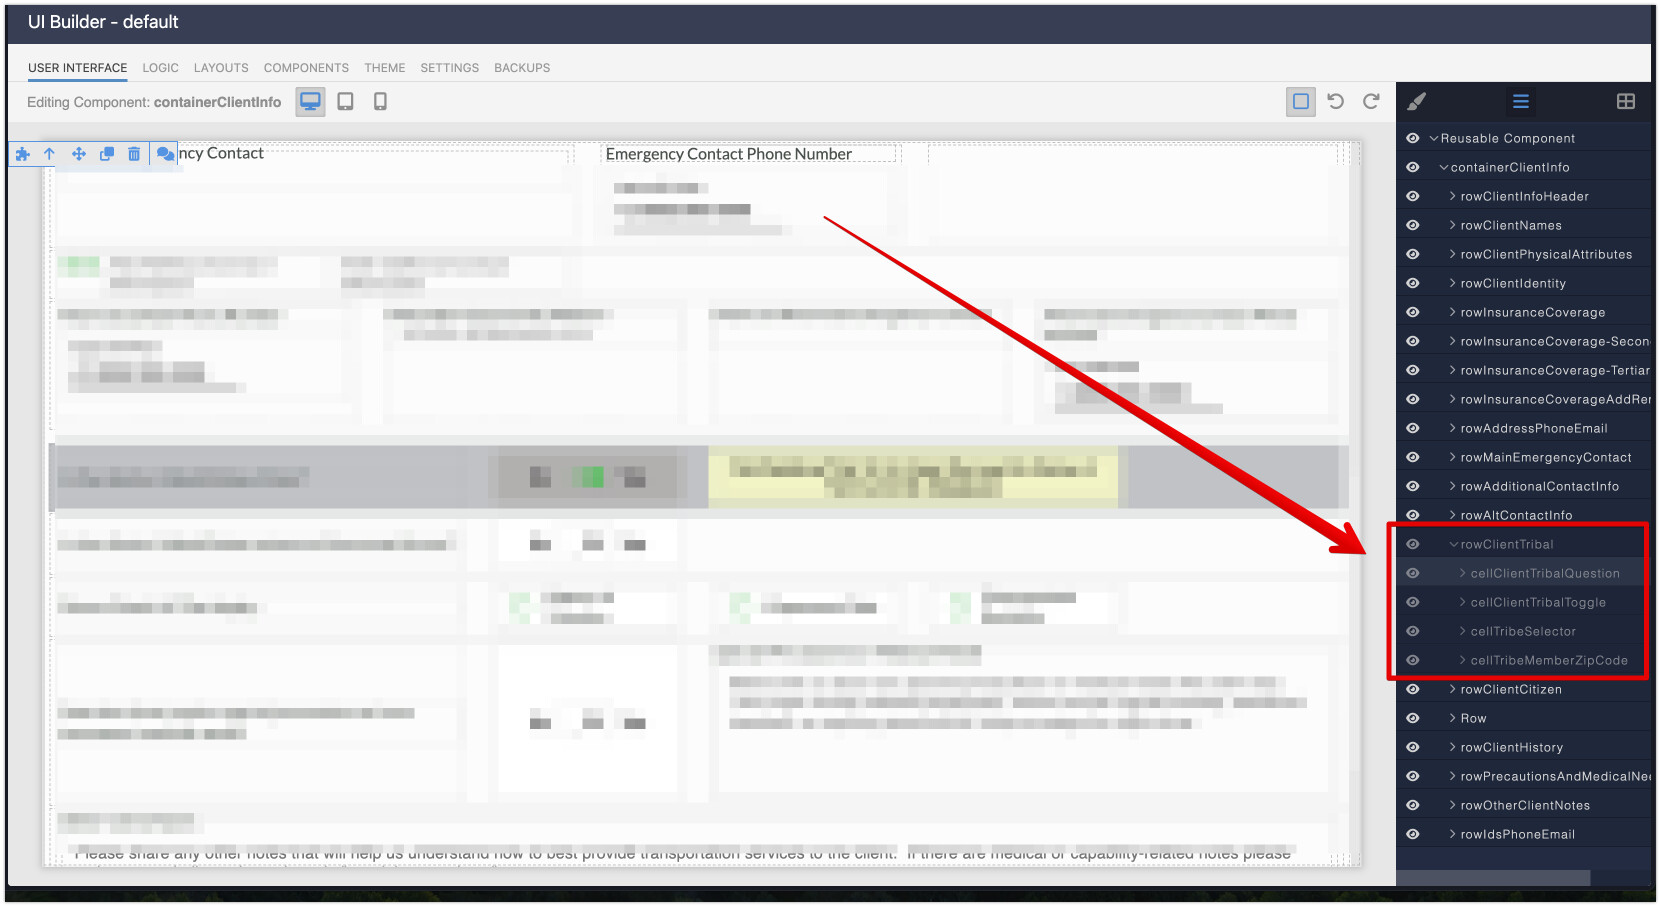
Task: Click the move crosshair icon
Action: coord(78,154)
